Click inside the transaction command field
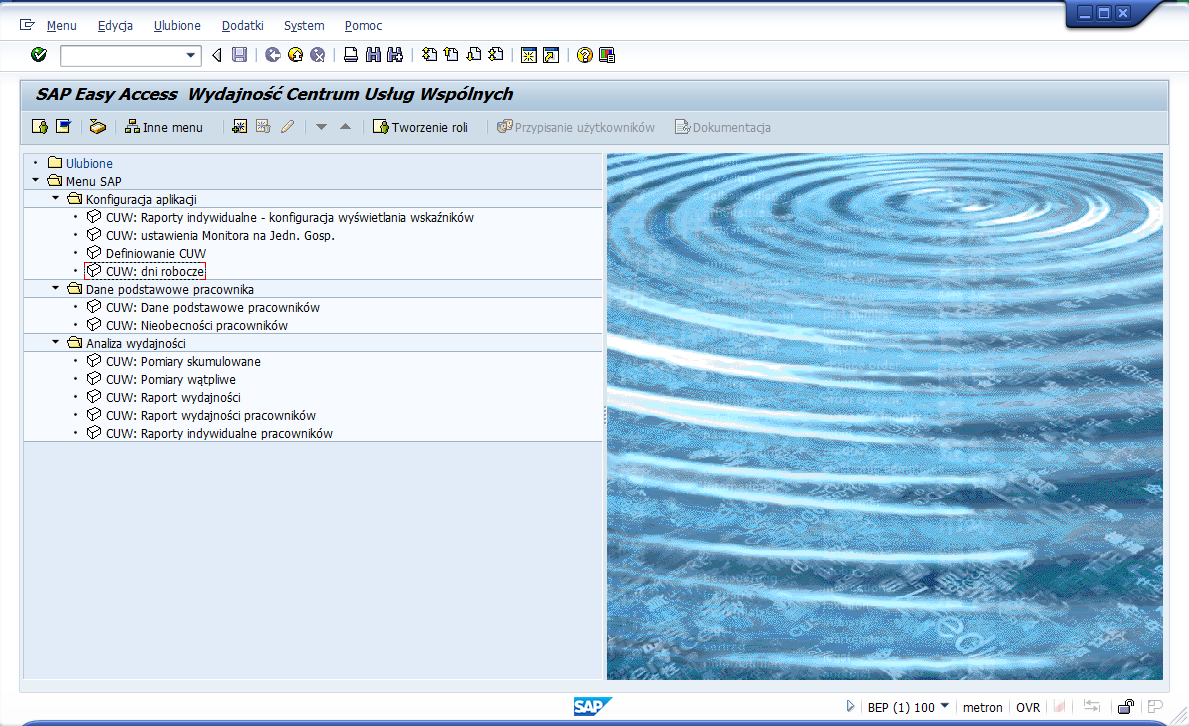The height and width of the screenshot is (726, 1189). (x=122, y=55)
